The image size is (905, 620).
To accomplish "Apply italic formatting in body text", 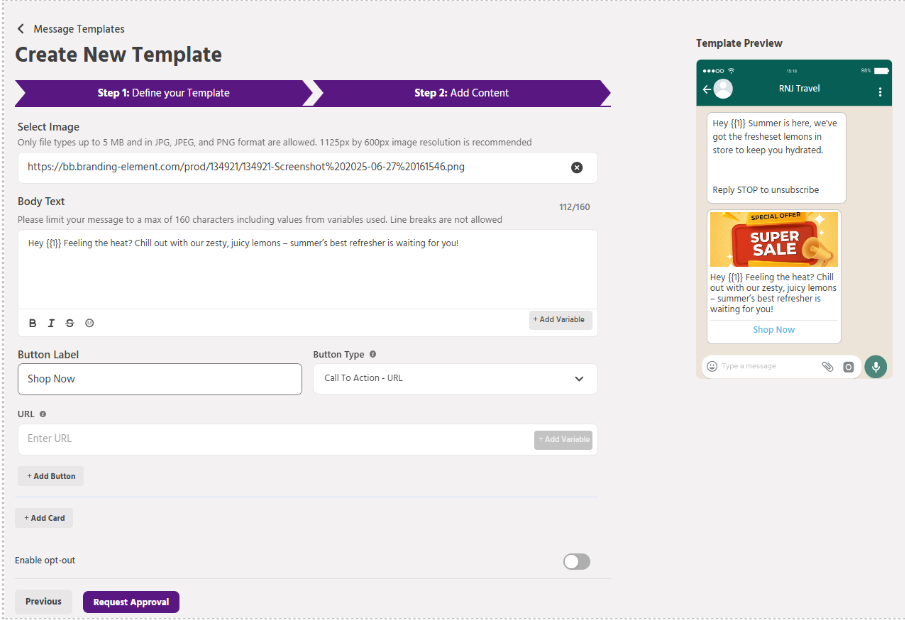I will [51, 323].
